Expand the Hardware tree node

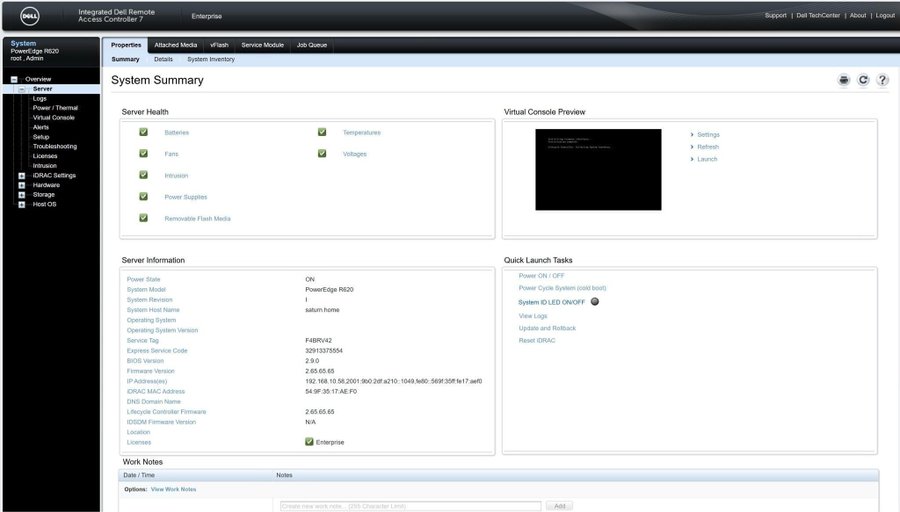pyautogui.click(x=22, y=185)
